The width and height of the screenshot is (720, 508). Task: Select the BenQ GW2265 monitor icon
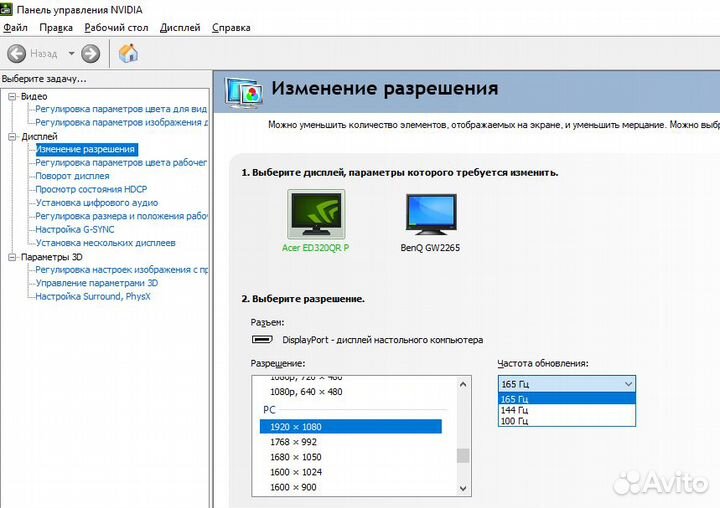(x=431, y=214)
